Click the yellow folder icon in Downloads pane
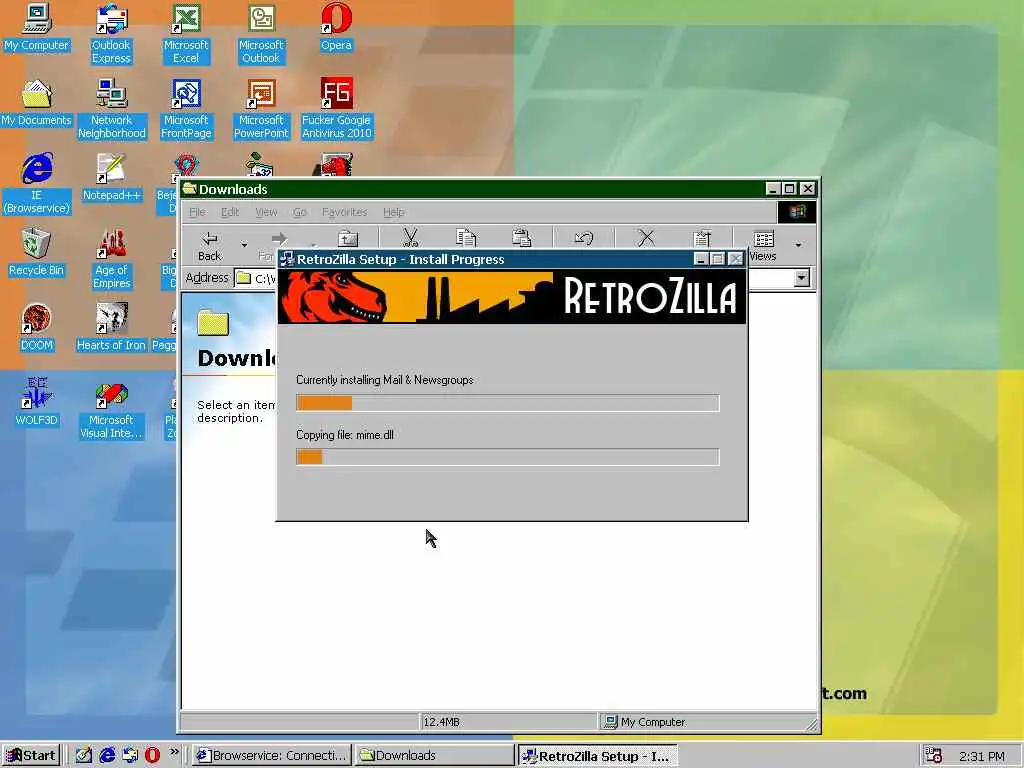1024x768 pixels. coord(213,322)
